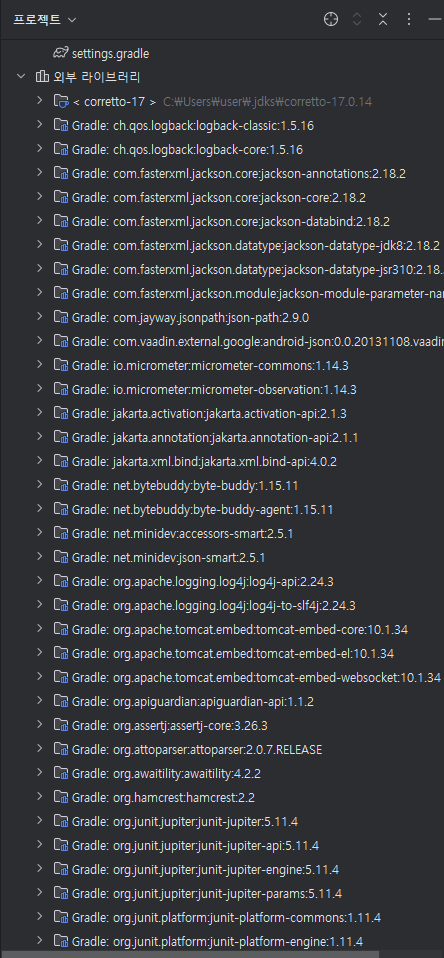
Task: Collapse the 외부 라이브러리 node
Action: (21, 76)
